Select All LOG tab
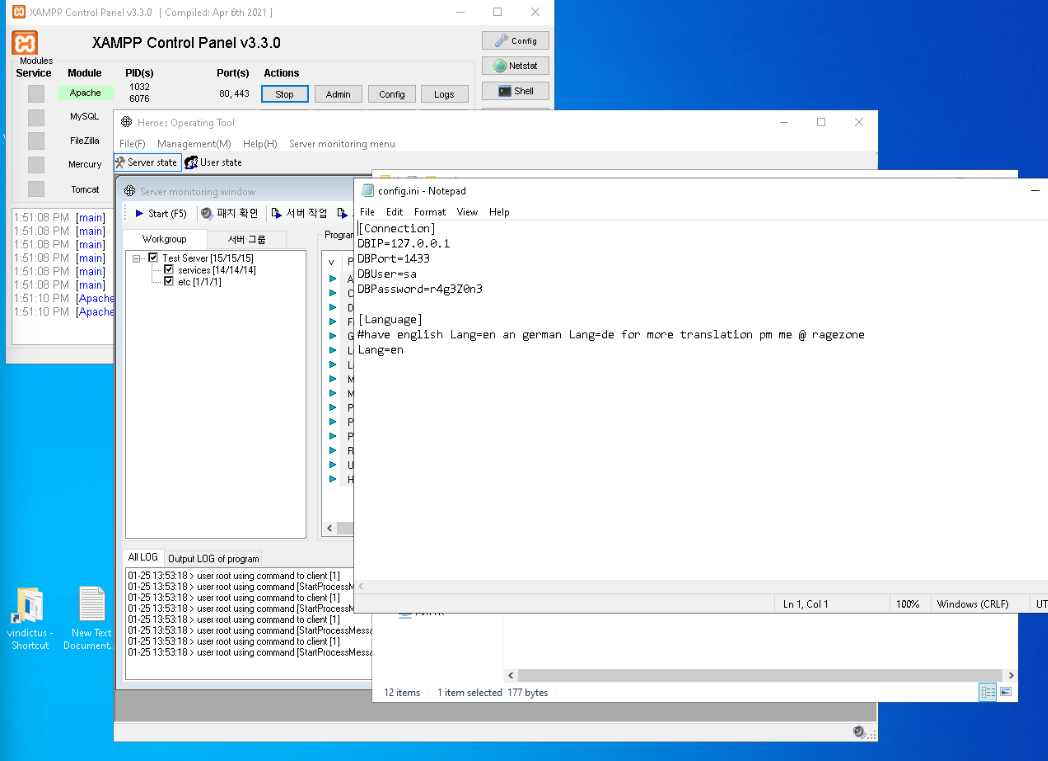Screen dimensions: 1048x761 pyautogui.click(x=143, y=557)
